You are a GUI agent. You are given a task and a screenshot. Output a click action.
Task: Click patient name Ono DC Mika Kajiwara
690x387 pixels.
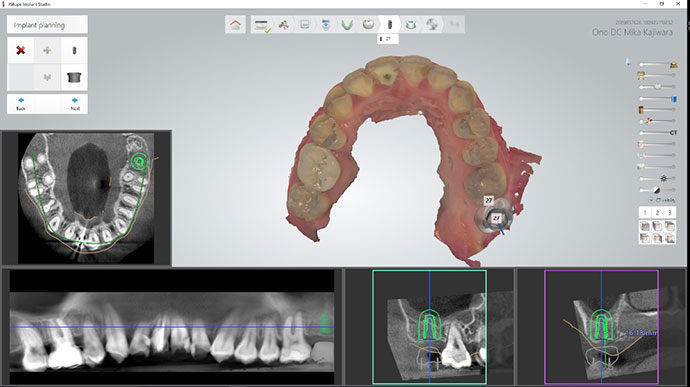click(x=632, y=32)
